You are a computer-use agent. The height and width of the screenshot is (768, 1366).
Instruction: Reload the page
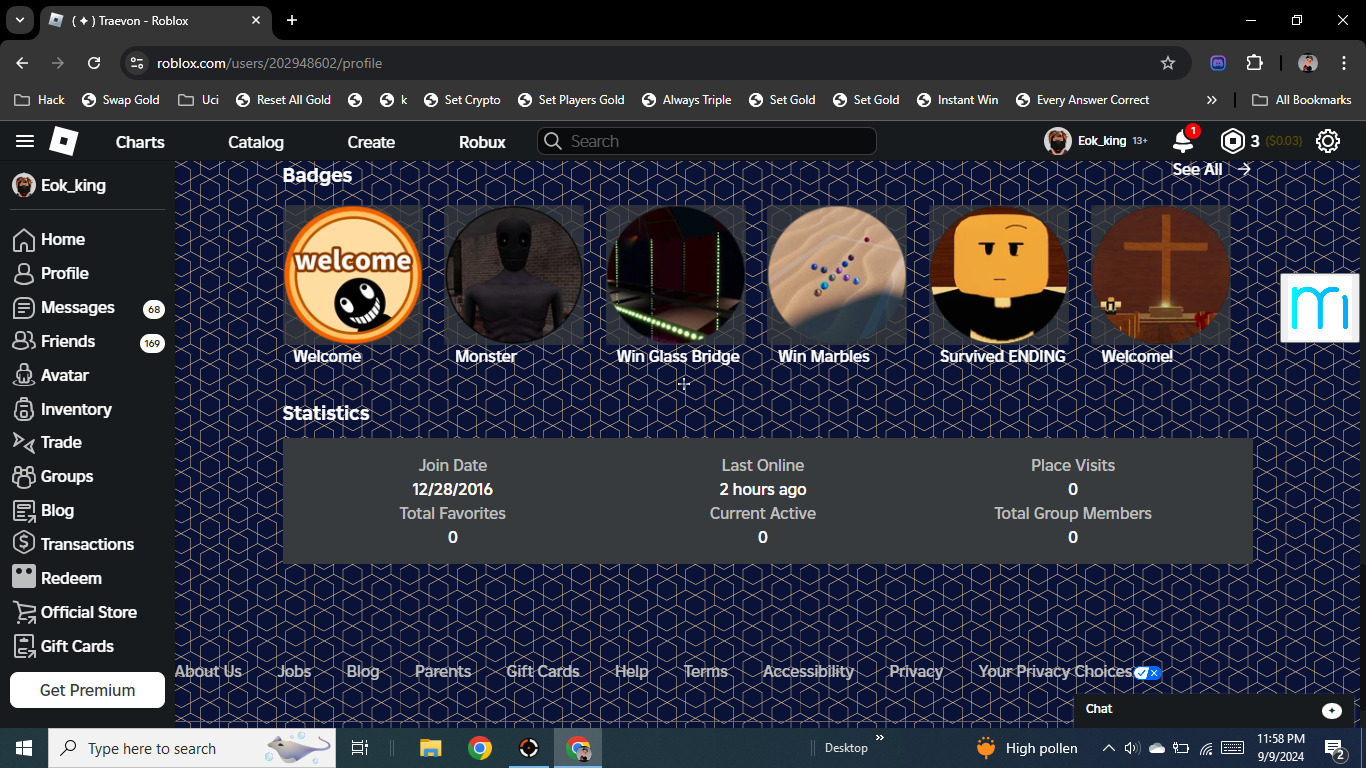[94, 63]
